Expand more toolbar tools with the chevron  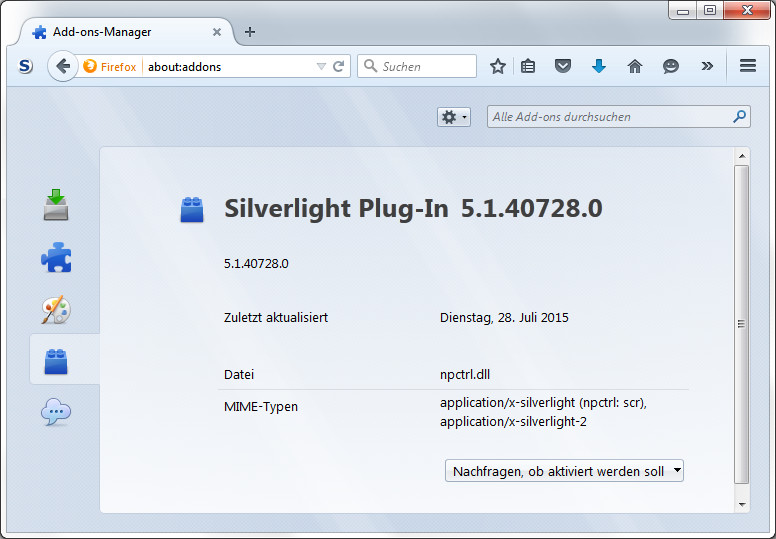(x=707, y=66)
